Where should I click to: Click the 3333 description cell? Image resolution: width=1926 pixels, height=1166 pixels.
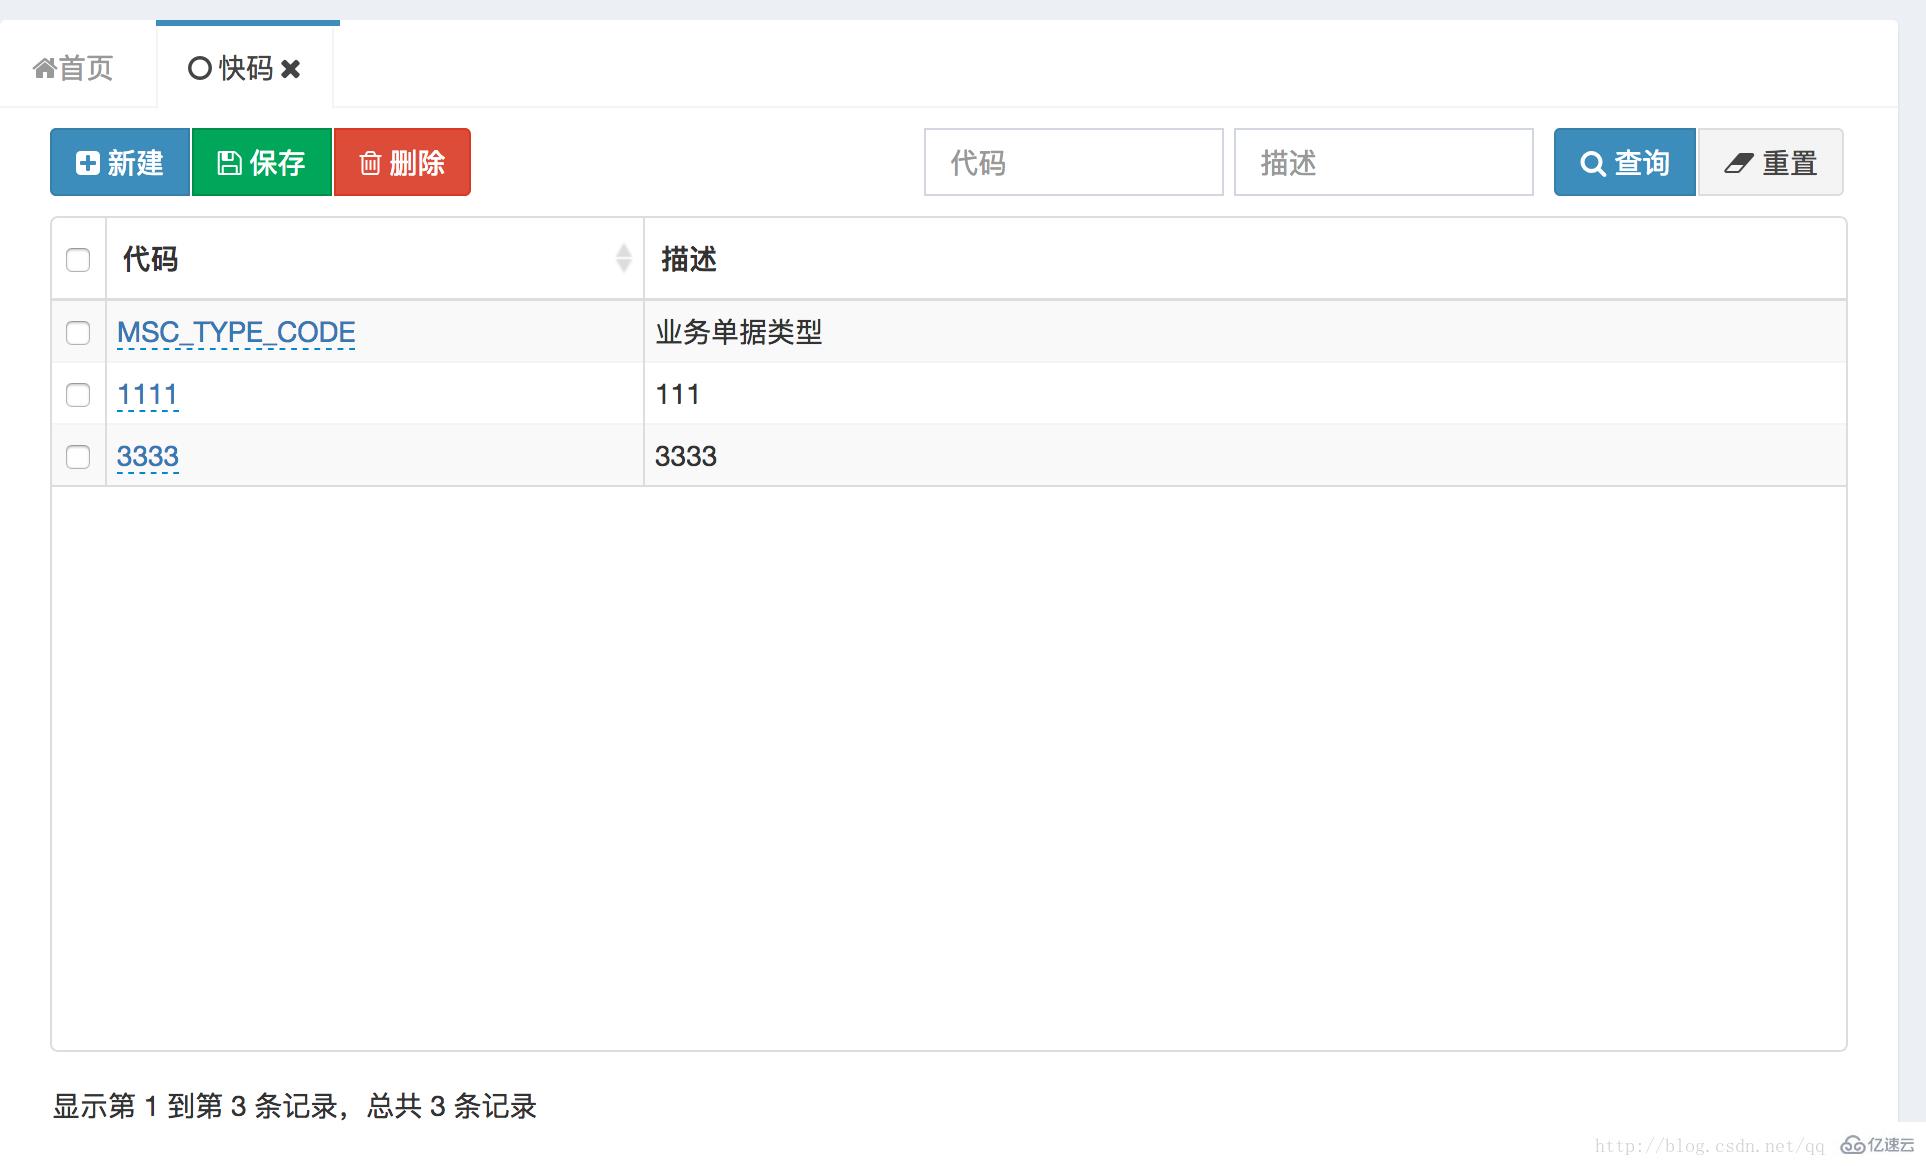(x=1245, y=456)
